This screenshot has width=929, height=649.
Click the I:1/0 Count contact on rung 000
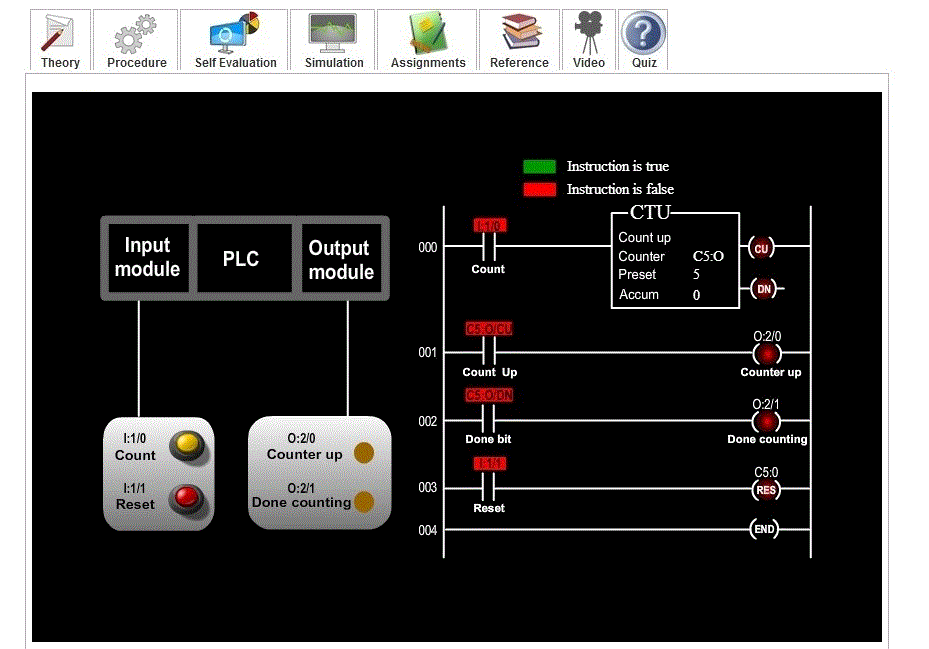(489, 245)
